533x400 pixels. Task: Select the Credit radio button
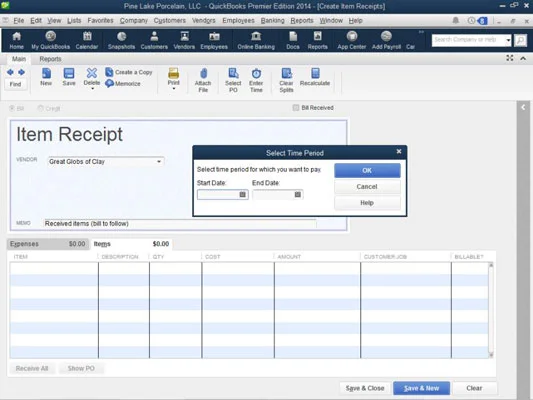coord(40,108)
